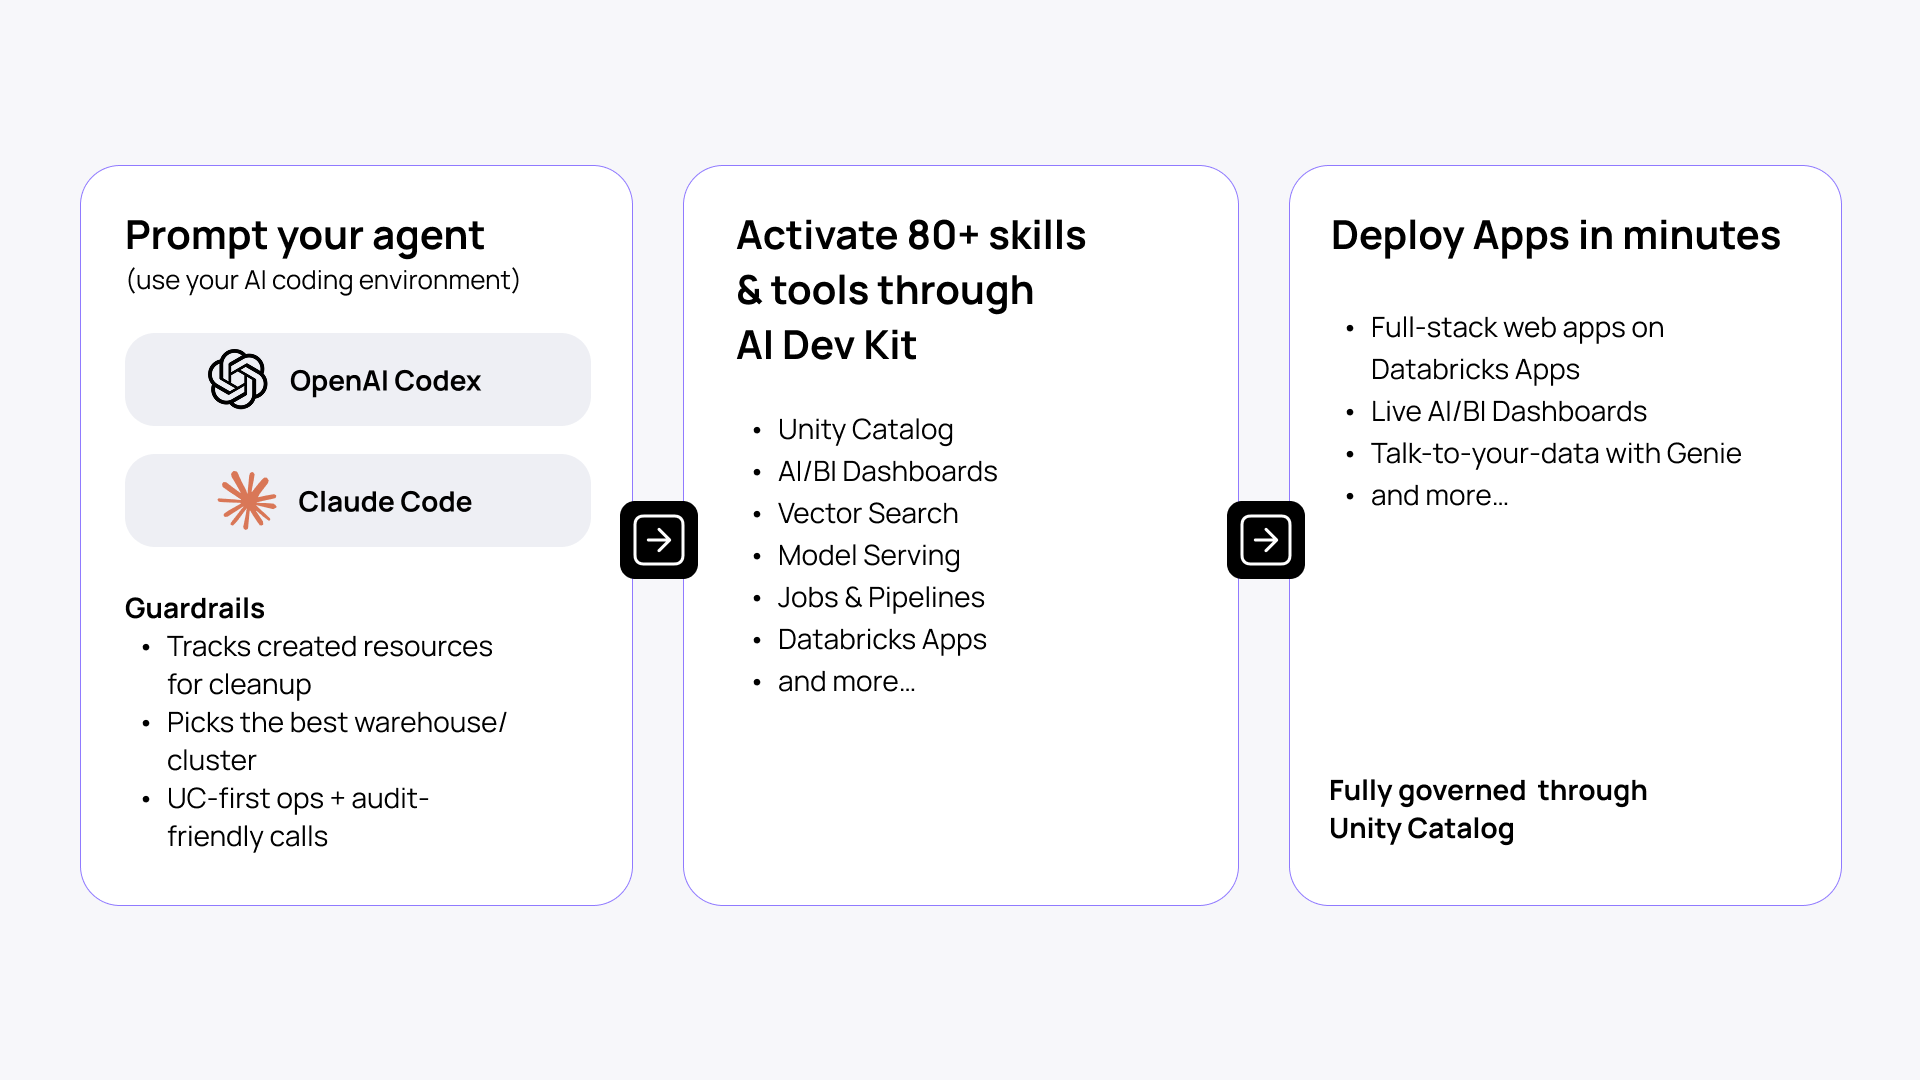Select the Claude Code option
1920x1080 pixels.
coord(357,500)
